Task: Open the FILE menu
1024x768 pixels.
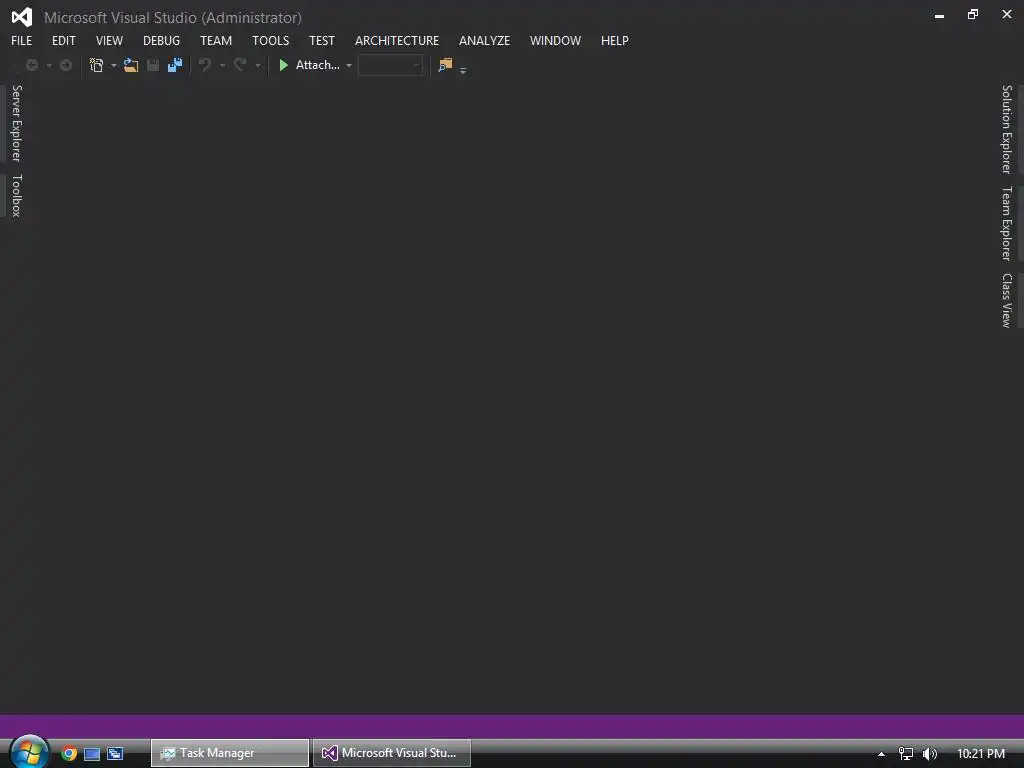Action: [x=22, y=40]
